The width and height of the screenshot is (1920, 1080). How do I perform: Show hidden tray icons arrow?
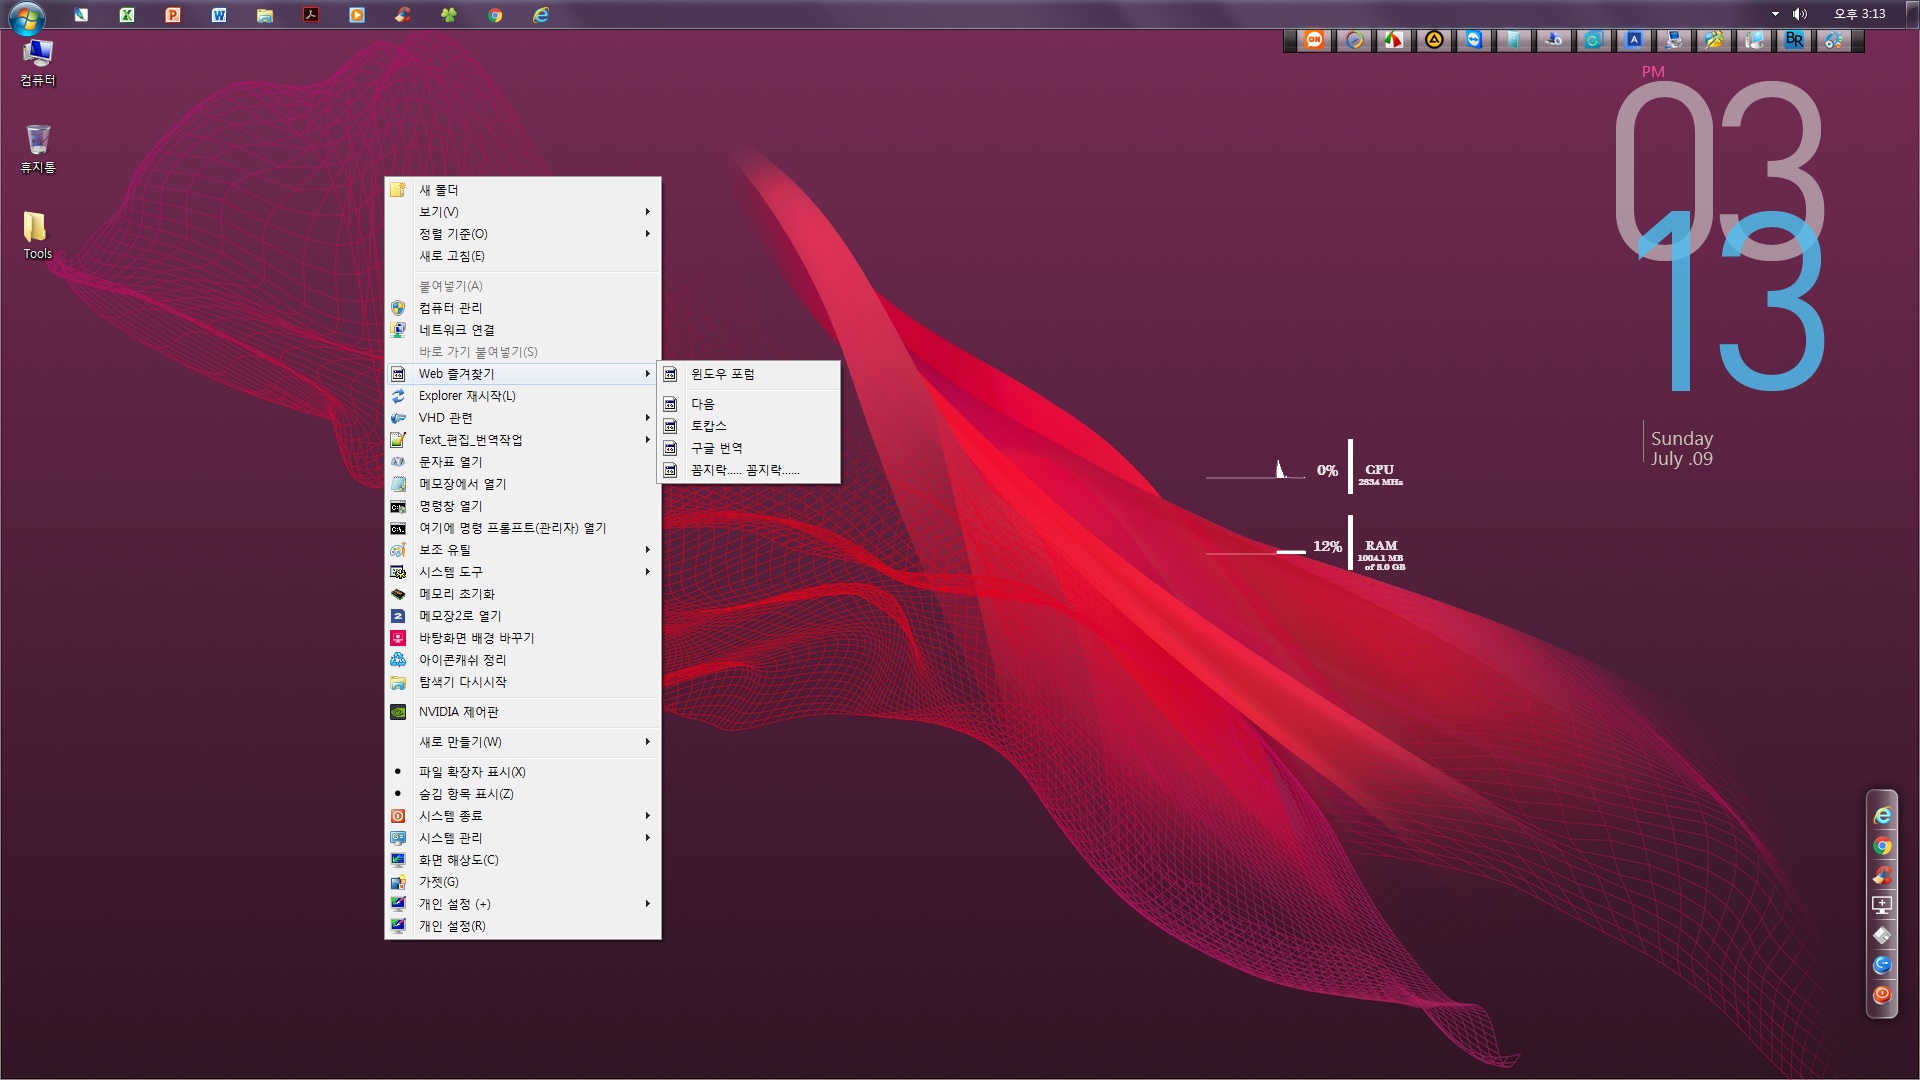click(1775, 14)
